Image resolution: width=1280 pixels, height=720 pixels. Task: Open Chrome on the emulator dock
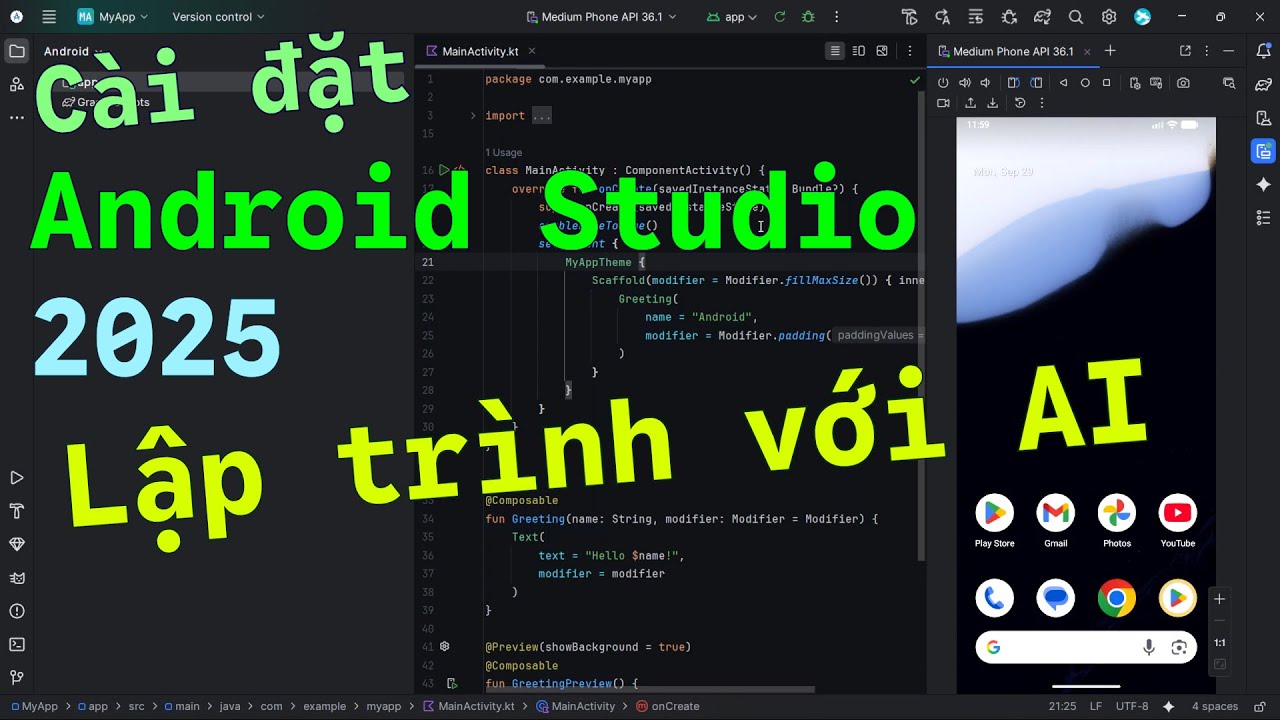tap(1117, 598)
